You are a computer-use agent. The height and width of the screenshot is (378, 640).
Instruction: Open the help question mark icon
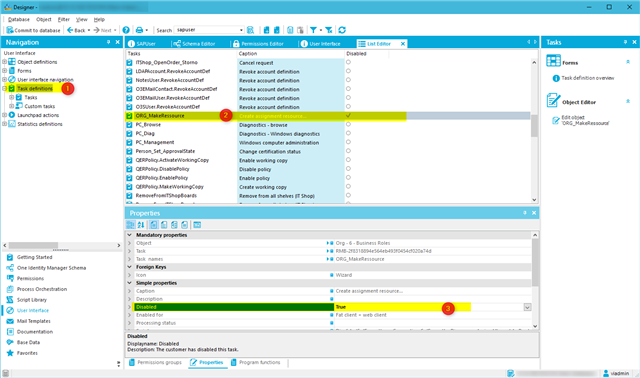pyautogui.click(x=126, y=30)
